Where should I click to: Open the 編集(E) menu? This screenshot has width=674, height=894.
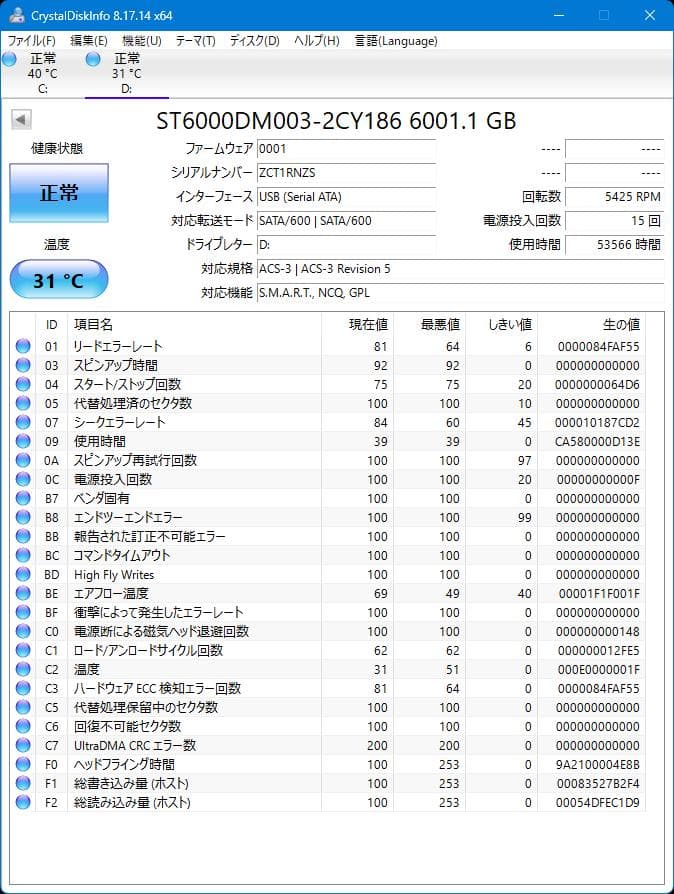pos(88,40)
